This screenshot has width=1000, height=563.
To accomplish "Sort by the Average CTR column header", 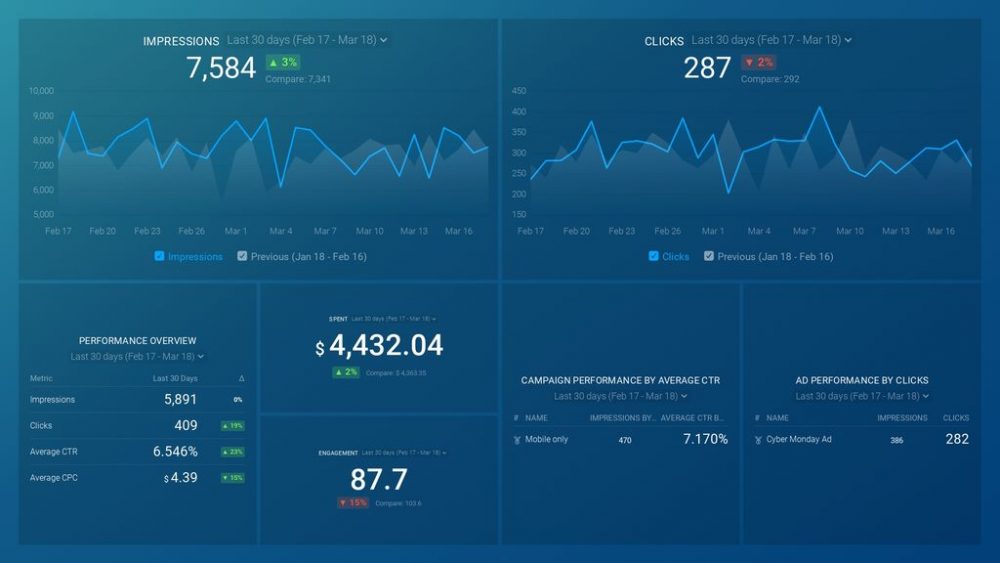I will point(692,418).
